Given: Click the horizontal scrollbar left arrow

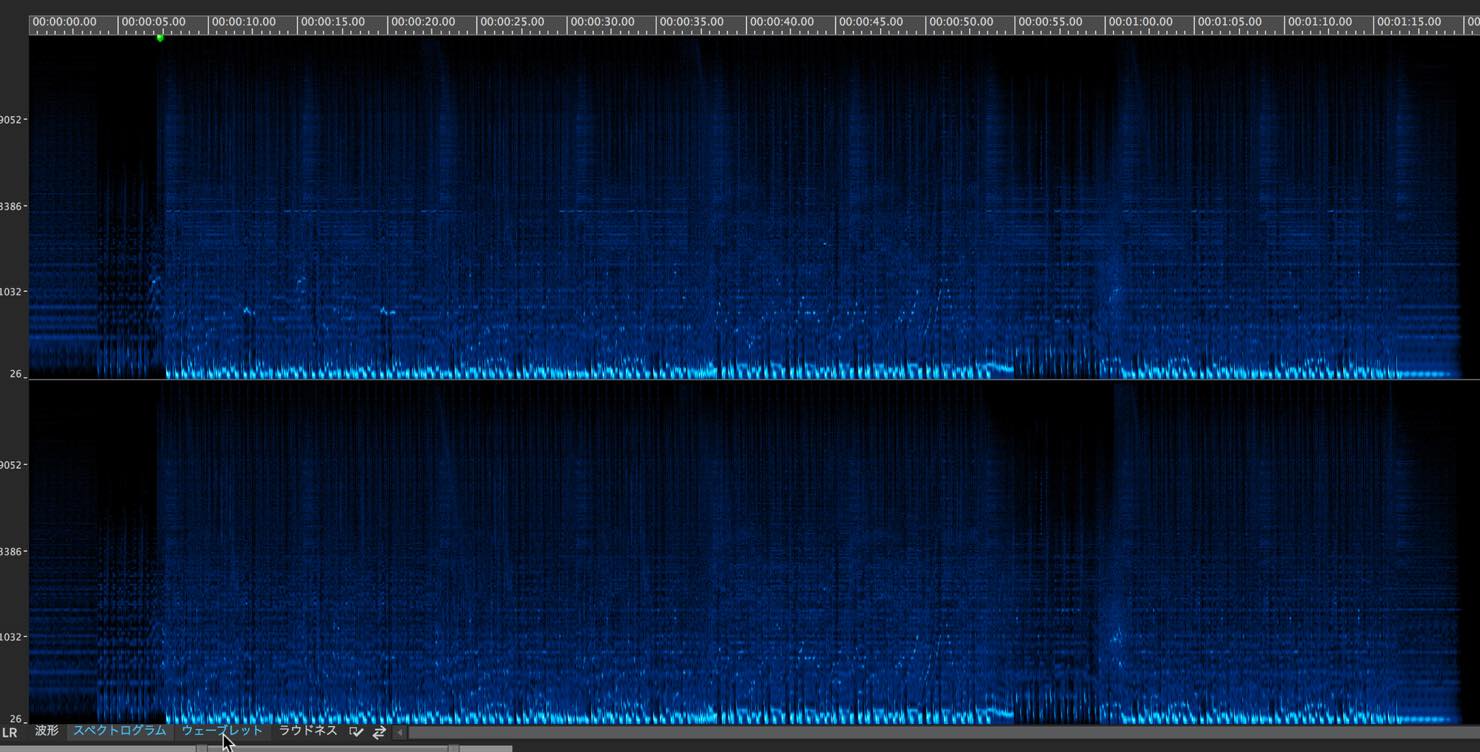Looking at the screenshot, I should pos(400,732).
